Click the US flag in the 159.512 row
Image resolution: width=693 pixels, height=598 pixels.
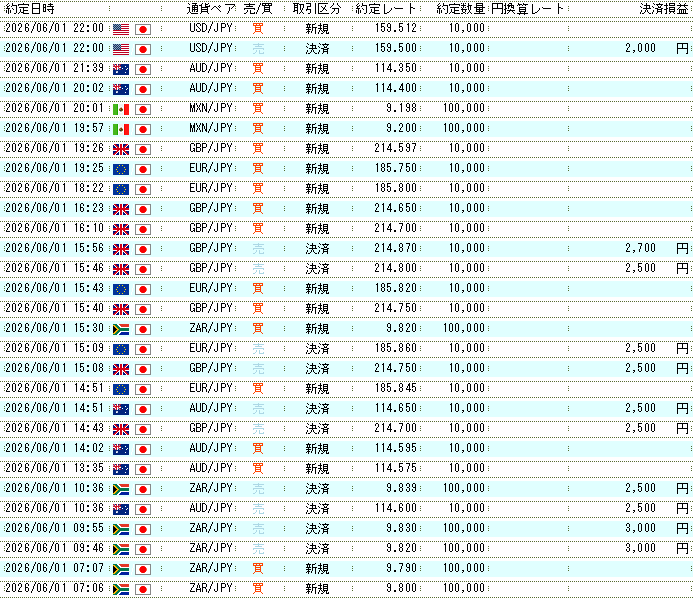coord(121,29)
